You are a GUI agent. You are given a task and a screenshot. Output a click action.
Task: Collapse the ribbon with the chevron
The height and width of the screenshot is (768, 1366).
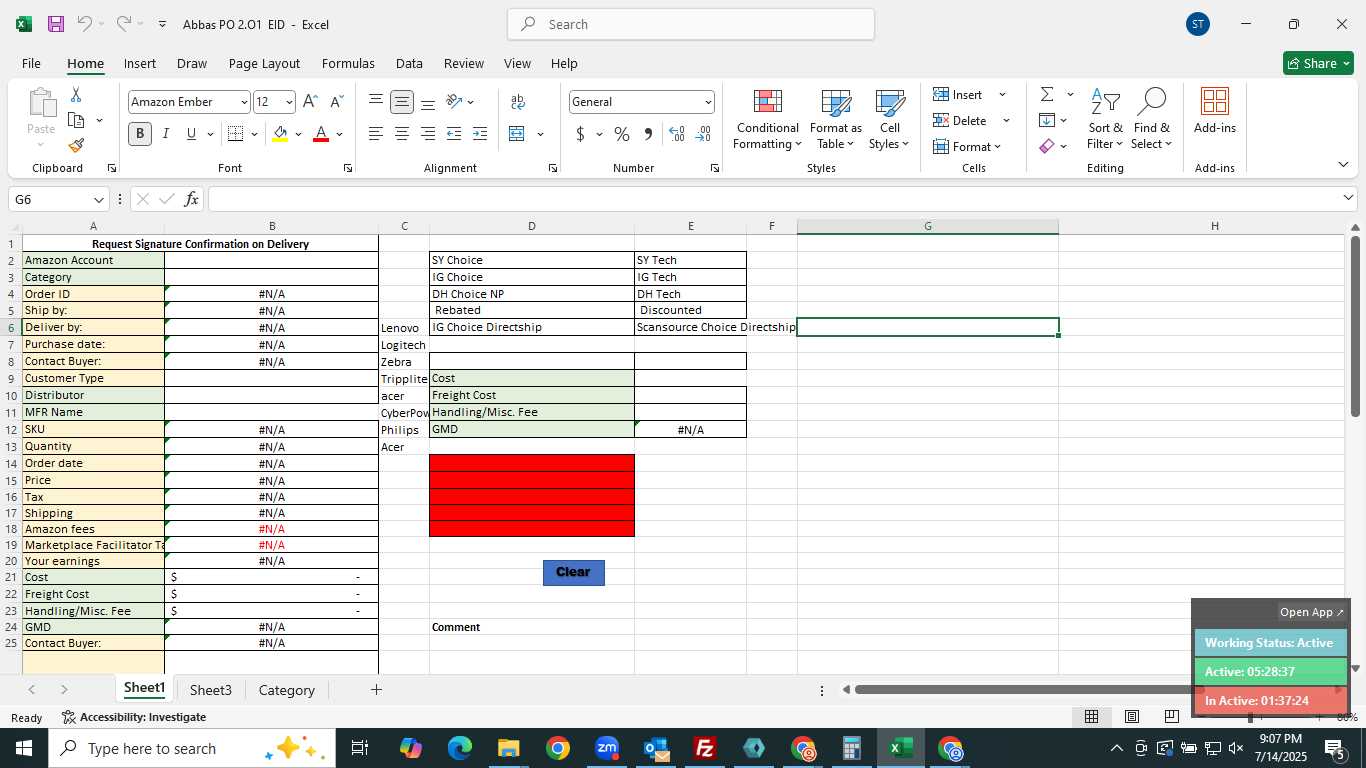click(1343, 165)
